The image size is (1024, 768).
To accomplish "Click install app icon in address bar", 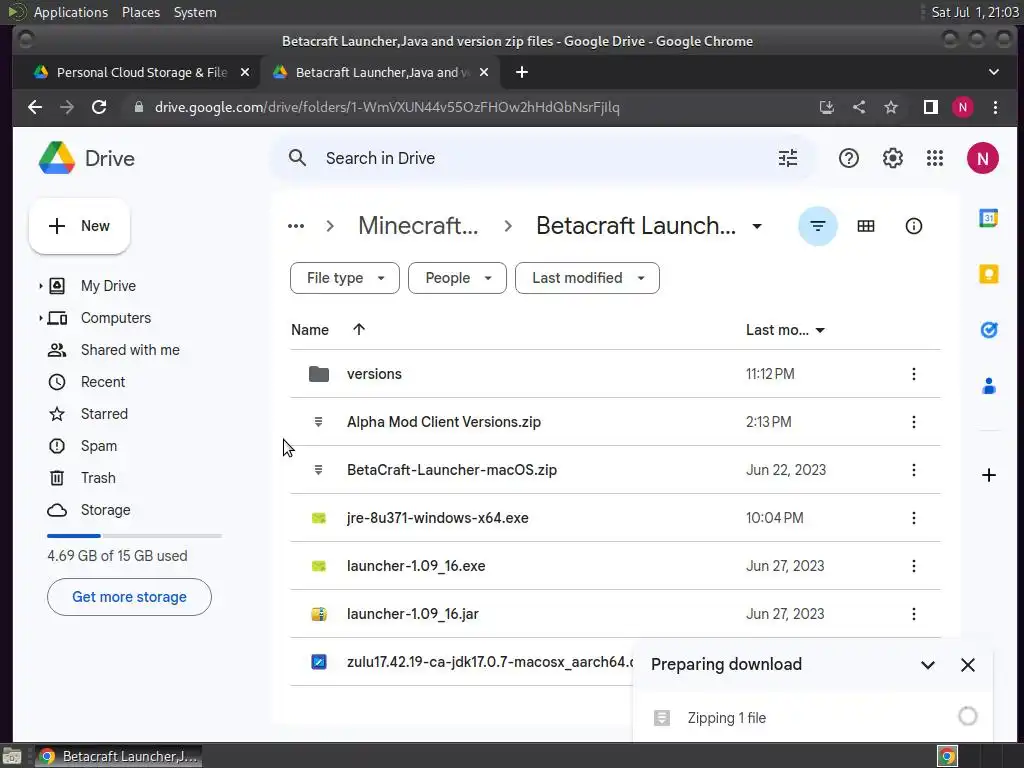I will [x=827, y=107].
